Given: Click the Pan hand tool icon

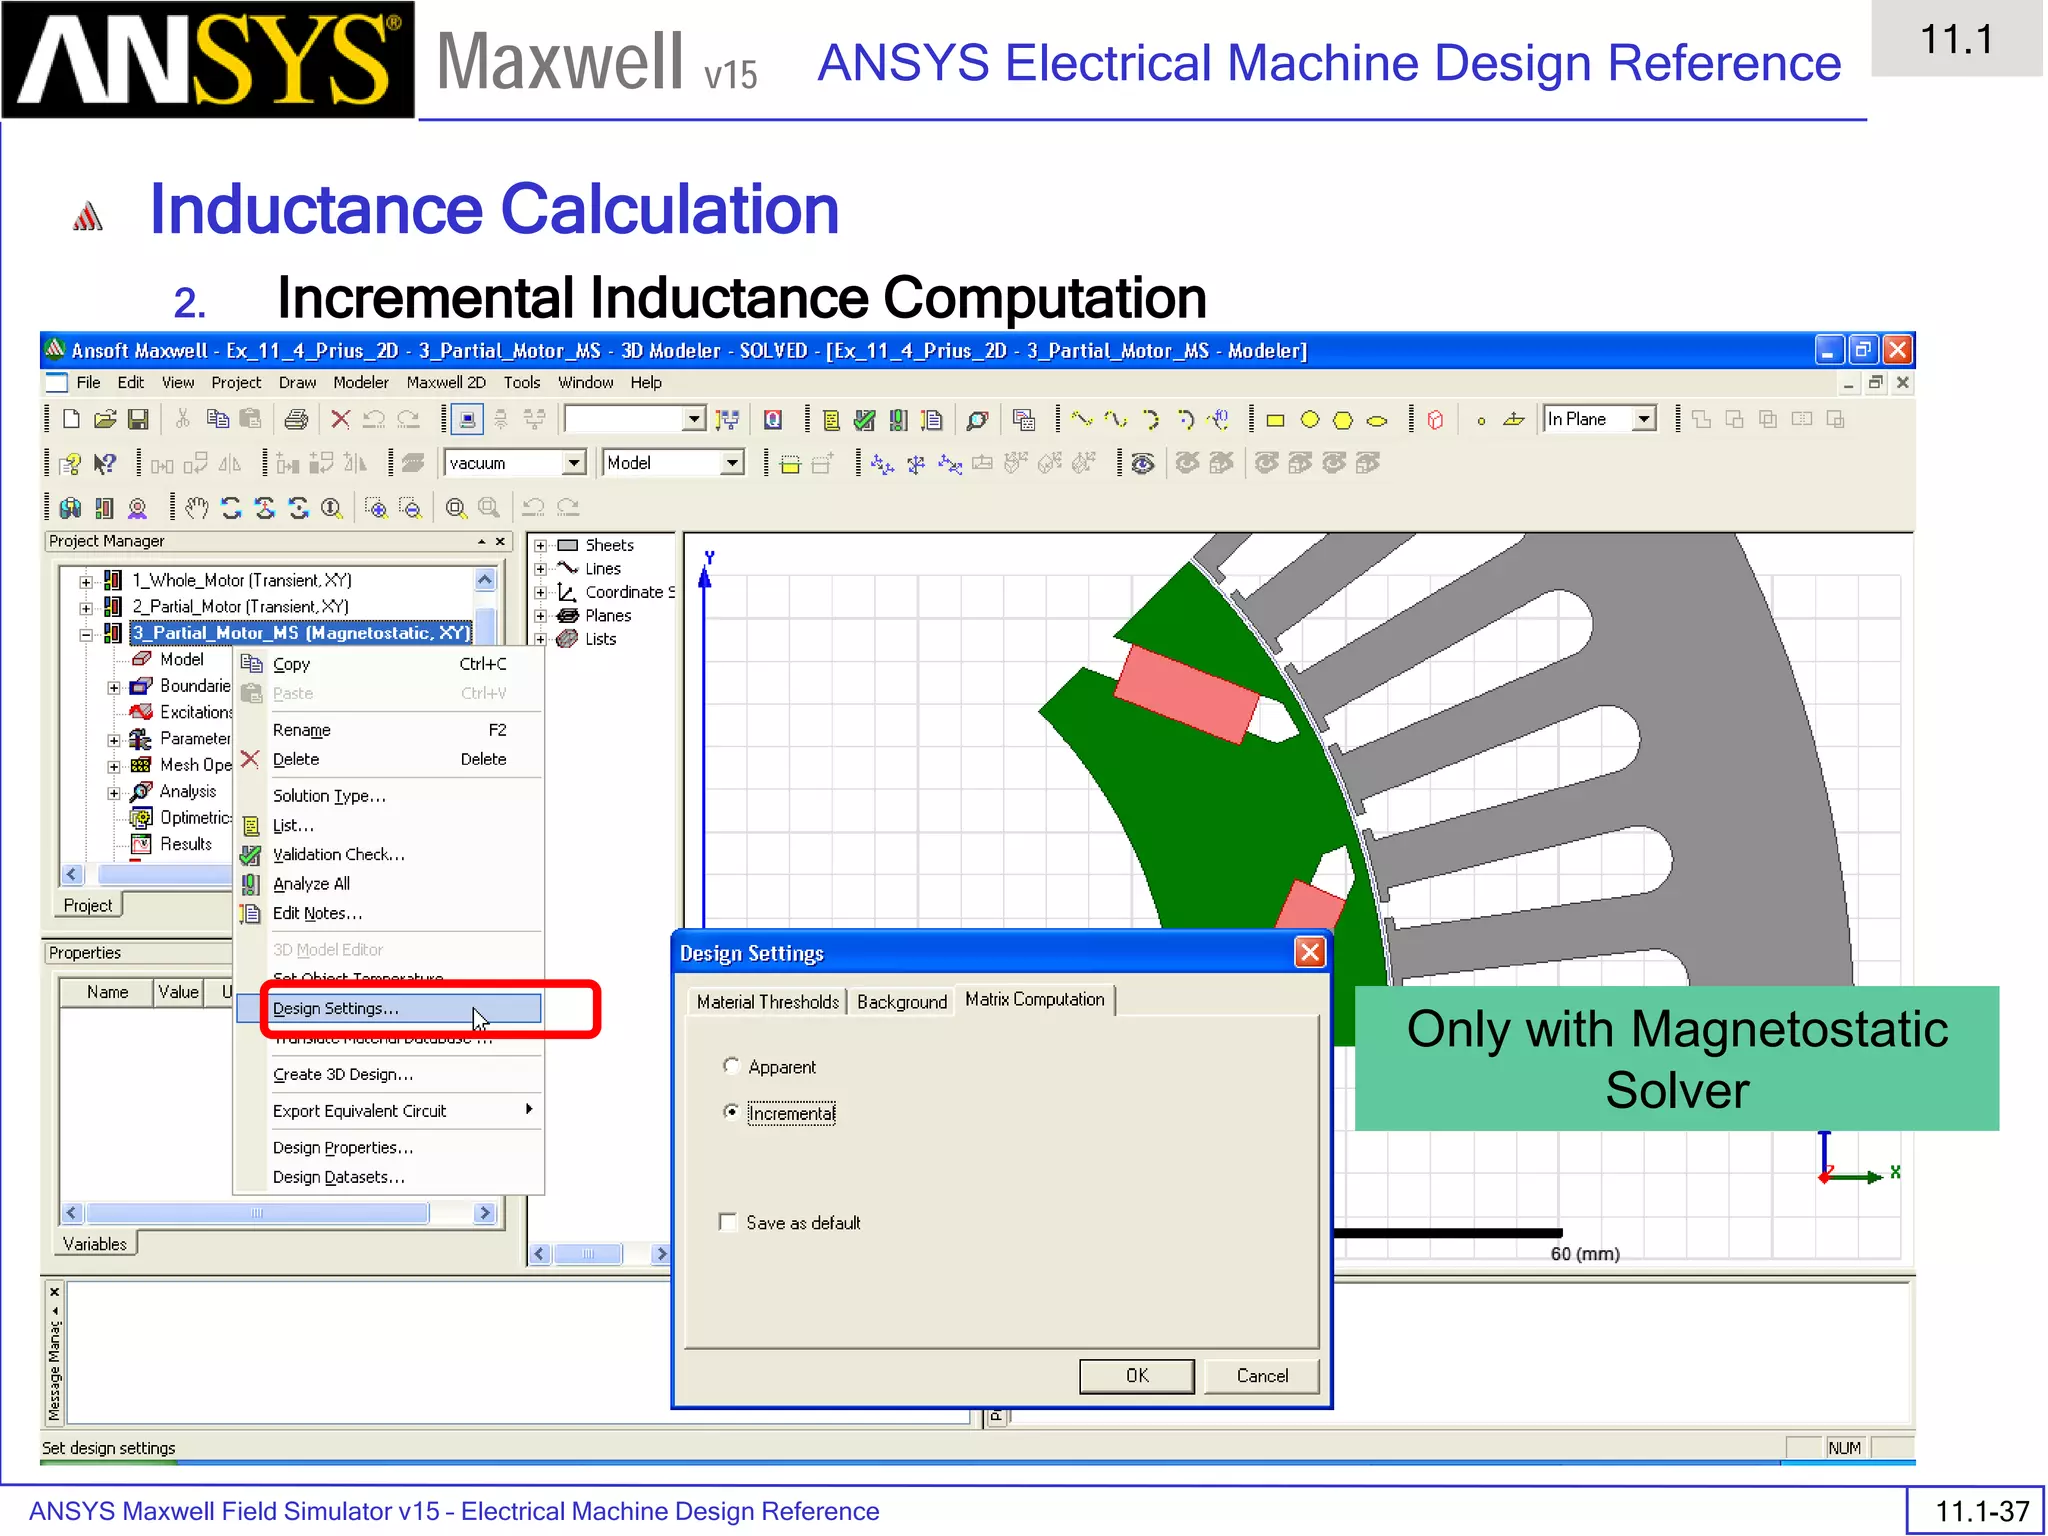Looking at the screenshot, I should click(x=197, y=508).
